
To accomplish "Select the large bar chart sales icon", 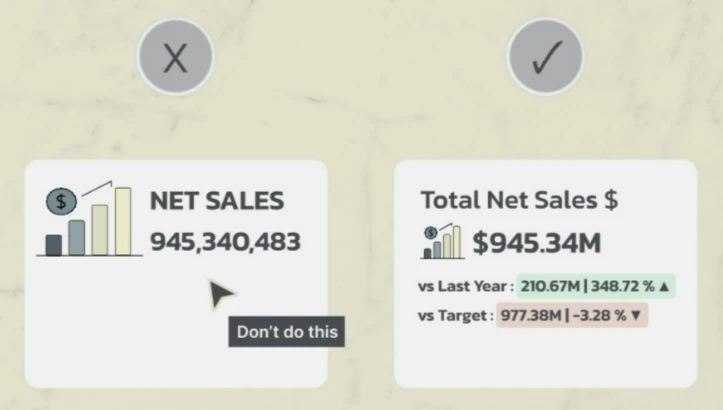I will pyautogui.click(x=89, y=219).
